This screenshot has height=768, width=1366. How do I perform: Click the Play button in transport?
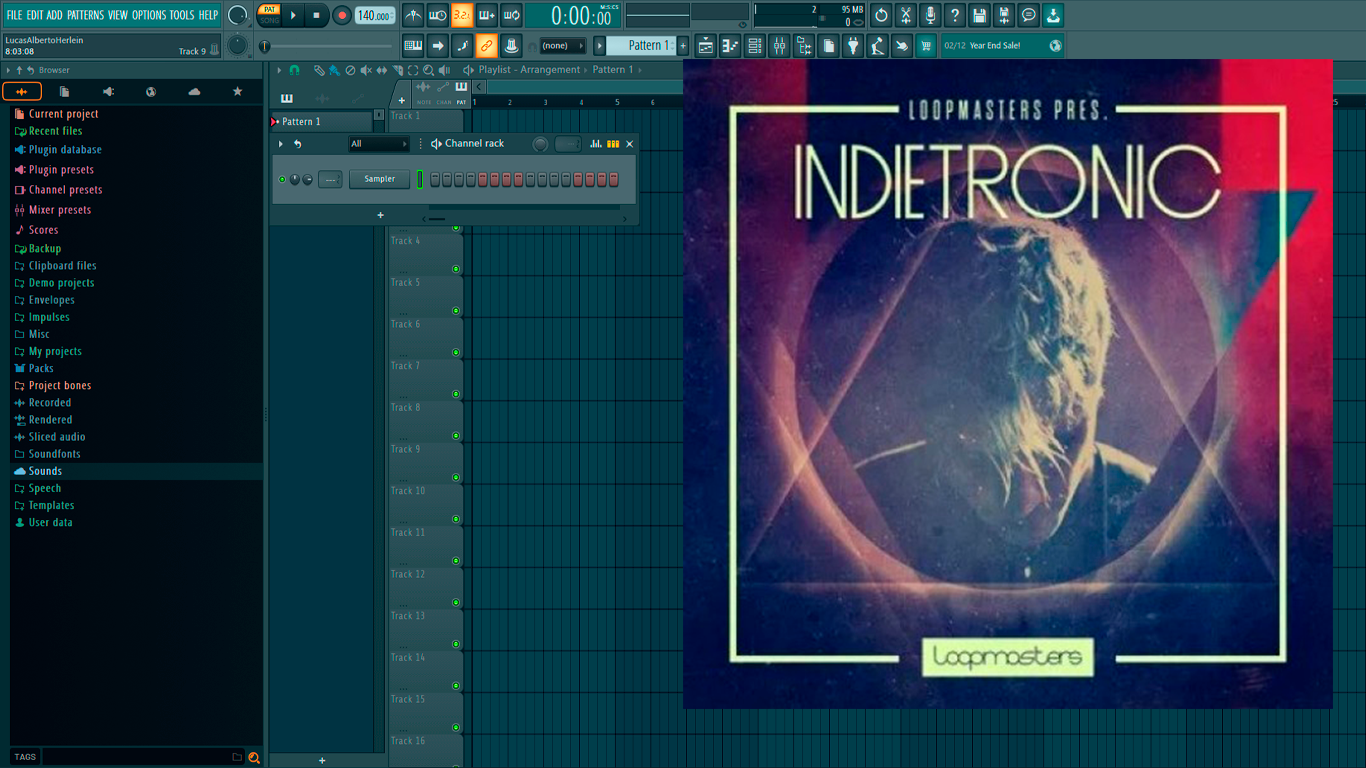pos(293,15)
